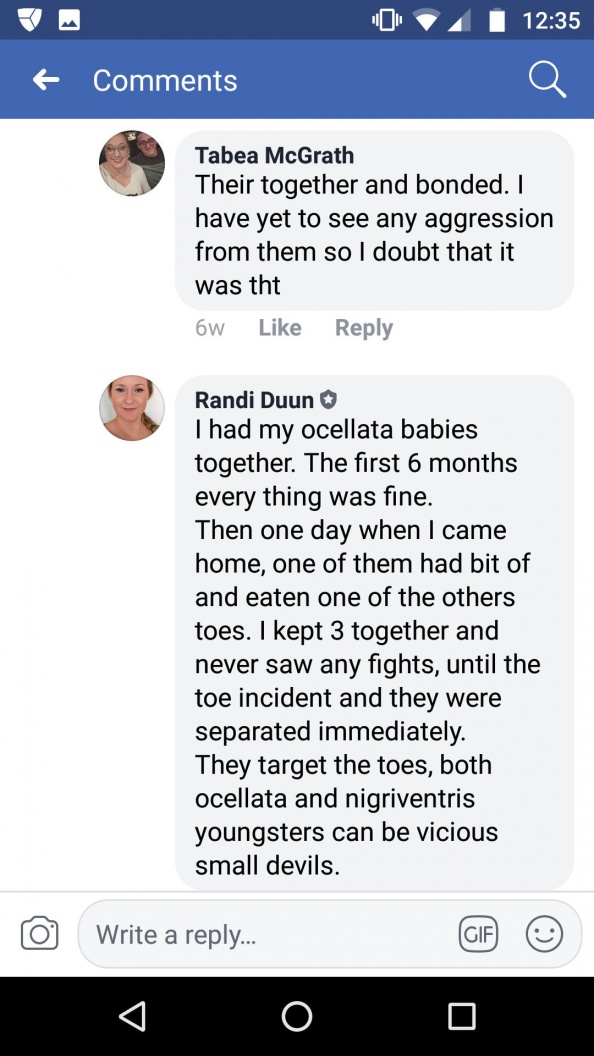Open camera icon to attach photo
Screen dimensions: 594x1056
pyautogui.click(x=39, y=933)
